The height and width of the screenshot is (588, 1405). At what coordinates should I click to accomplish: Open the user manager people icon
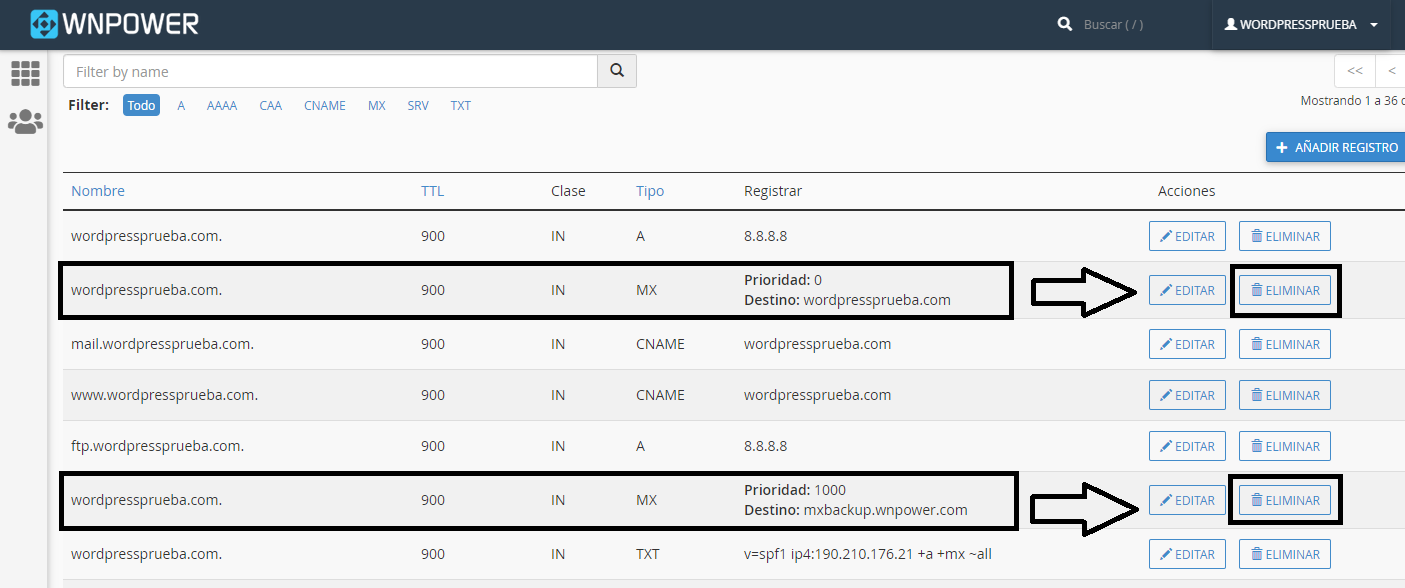point(25,122)
